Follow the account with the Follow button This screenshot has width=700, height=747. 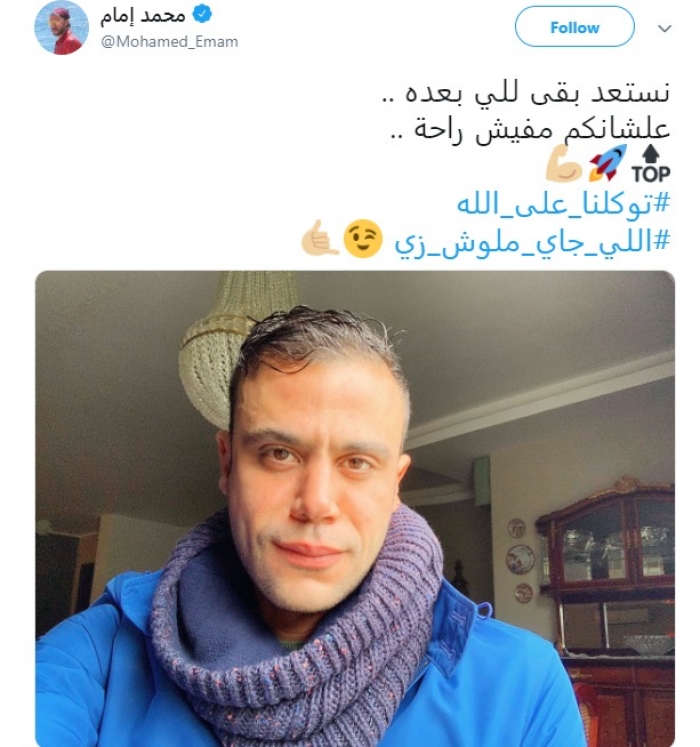(574, 27)
